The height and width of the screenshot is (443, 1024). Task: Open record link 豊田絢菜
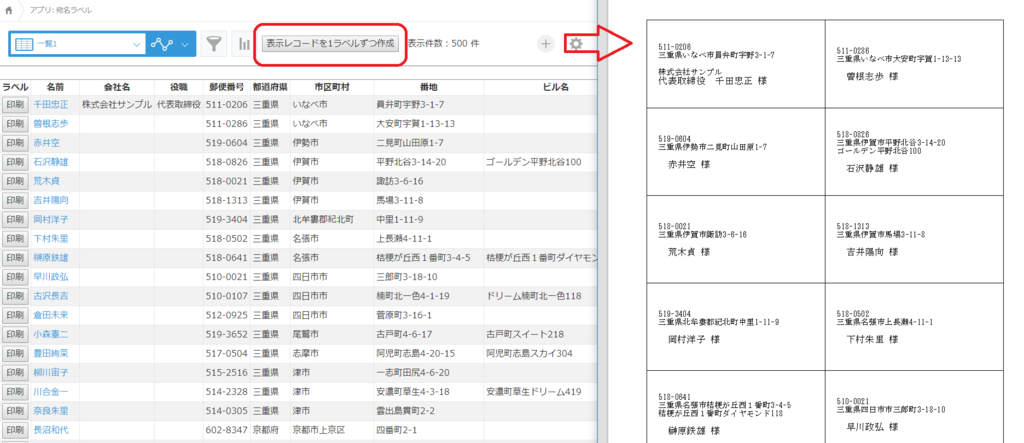[51, 353]
